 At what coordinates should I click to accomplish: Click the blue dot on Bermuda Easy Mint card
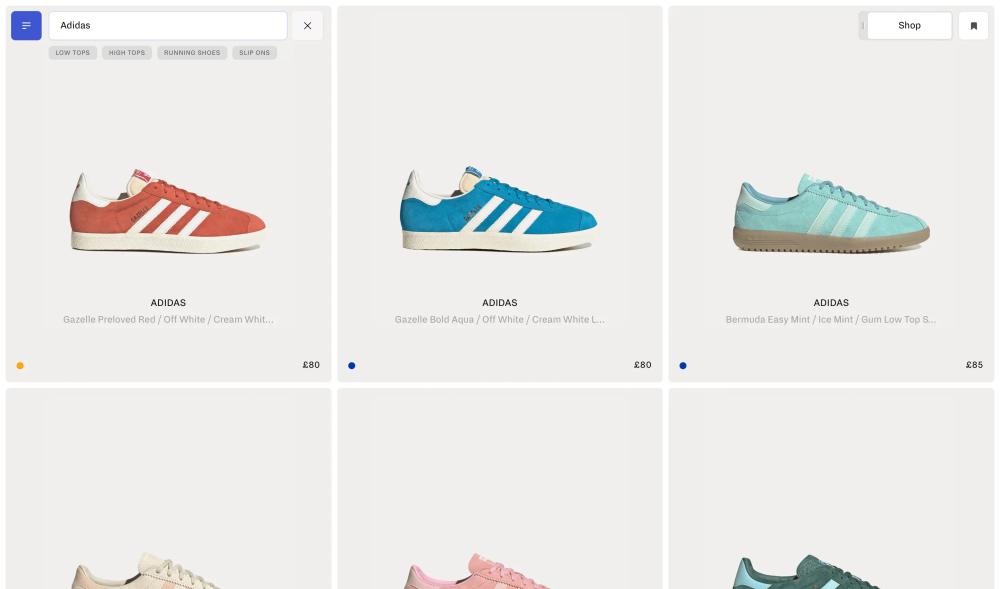[x=683, y=365]
